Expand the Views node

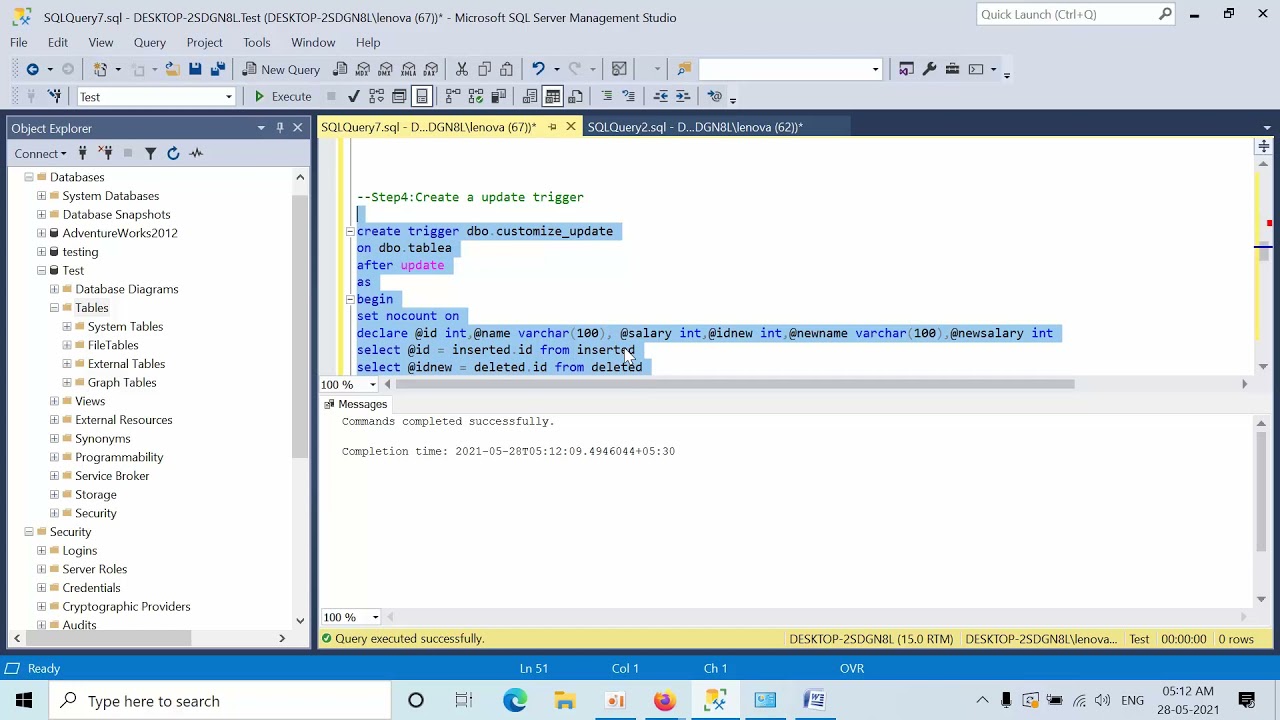pyautogui.click(x=54, y=401)
